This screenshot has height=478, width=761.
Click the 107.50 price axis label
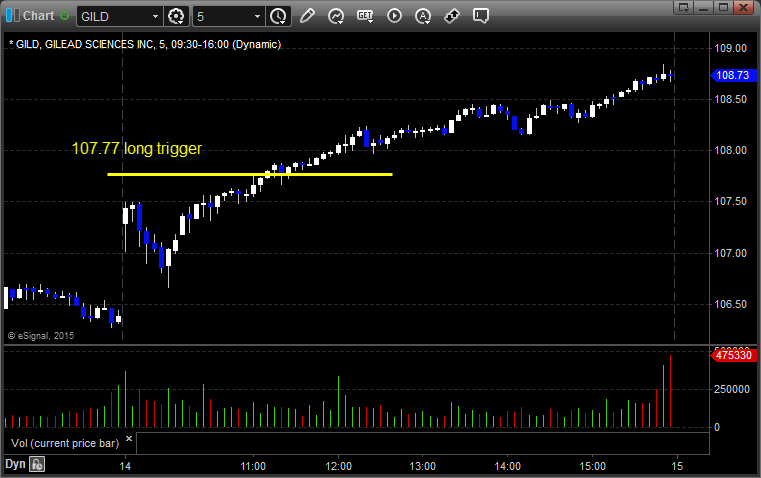tap(730, 201)
